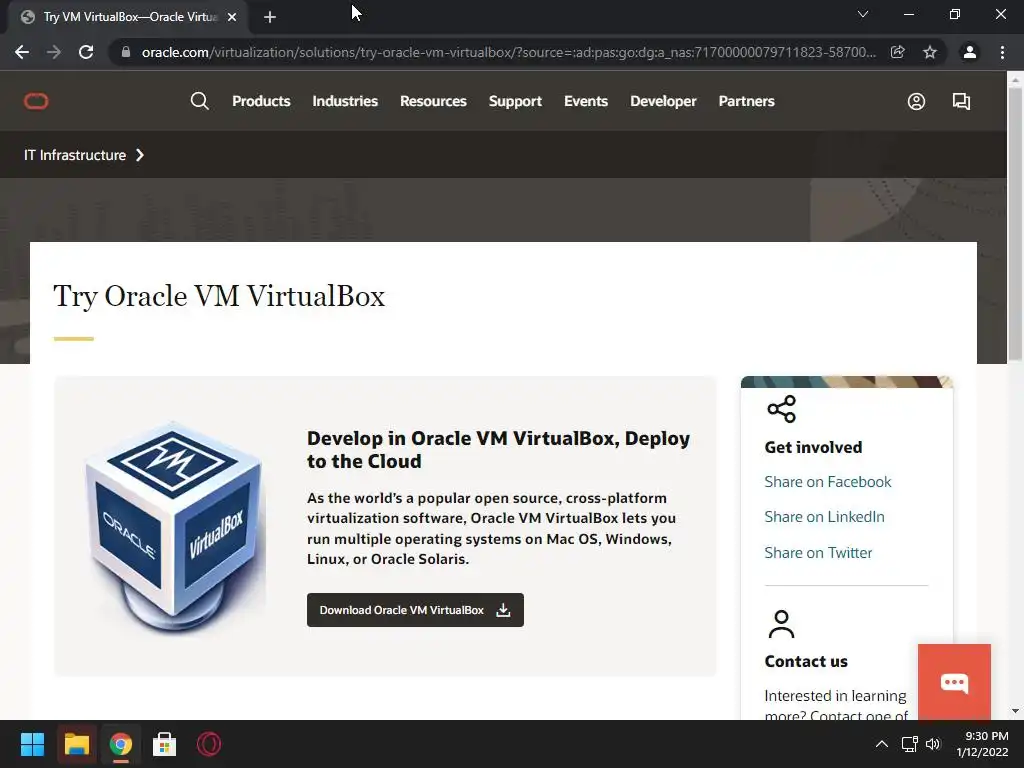Screen dimensions: 1024x768
Task: Click the 'Get involved' heading
Action: click(x=814, y=447)
